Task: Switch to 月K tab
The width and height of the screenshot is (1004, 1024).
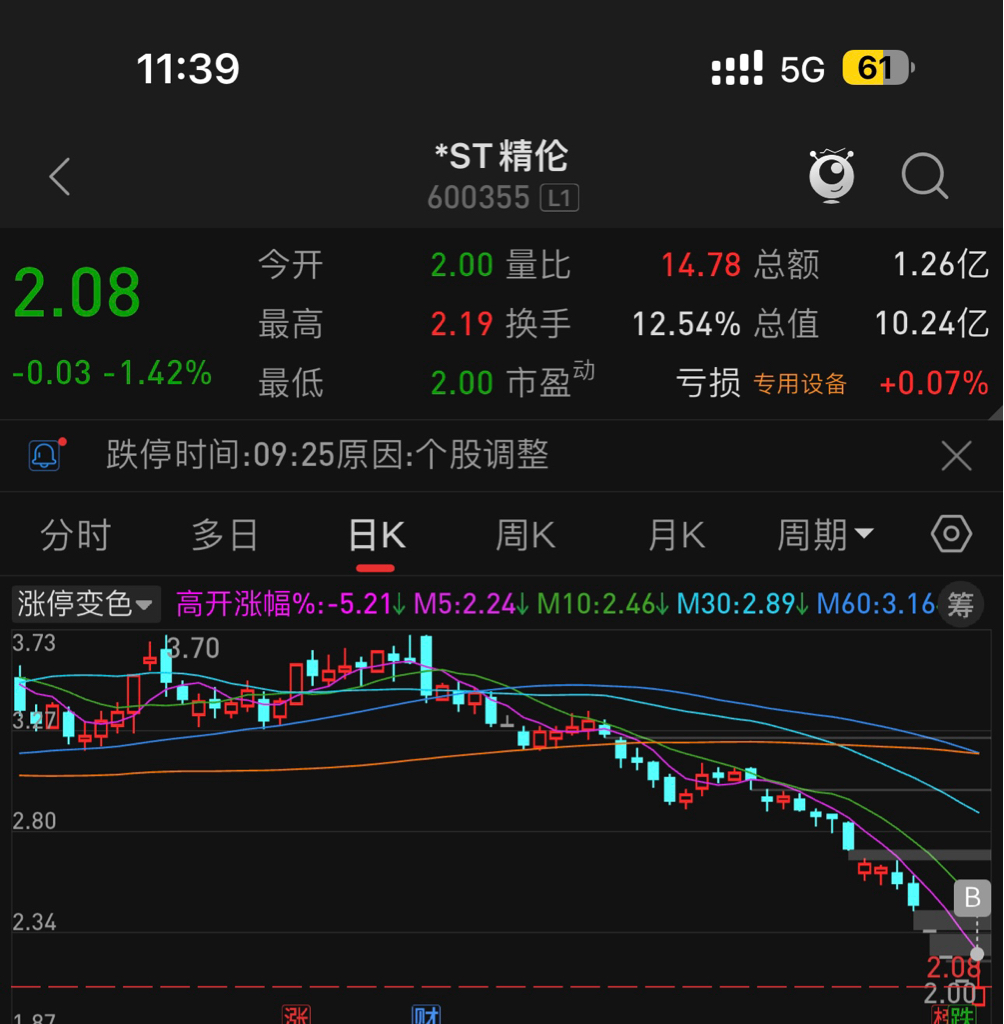Action: (x=676, y=536)
